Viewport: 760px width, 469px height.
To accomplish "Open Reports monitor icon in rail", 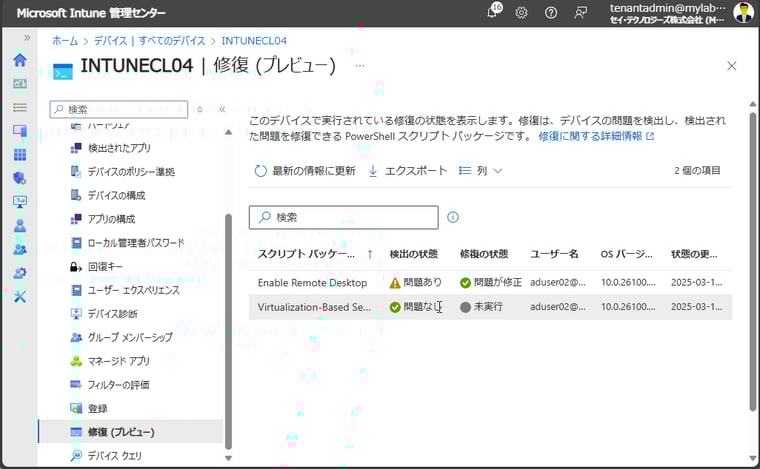I will click(20, 202).
